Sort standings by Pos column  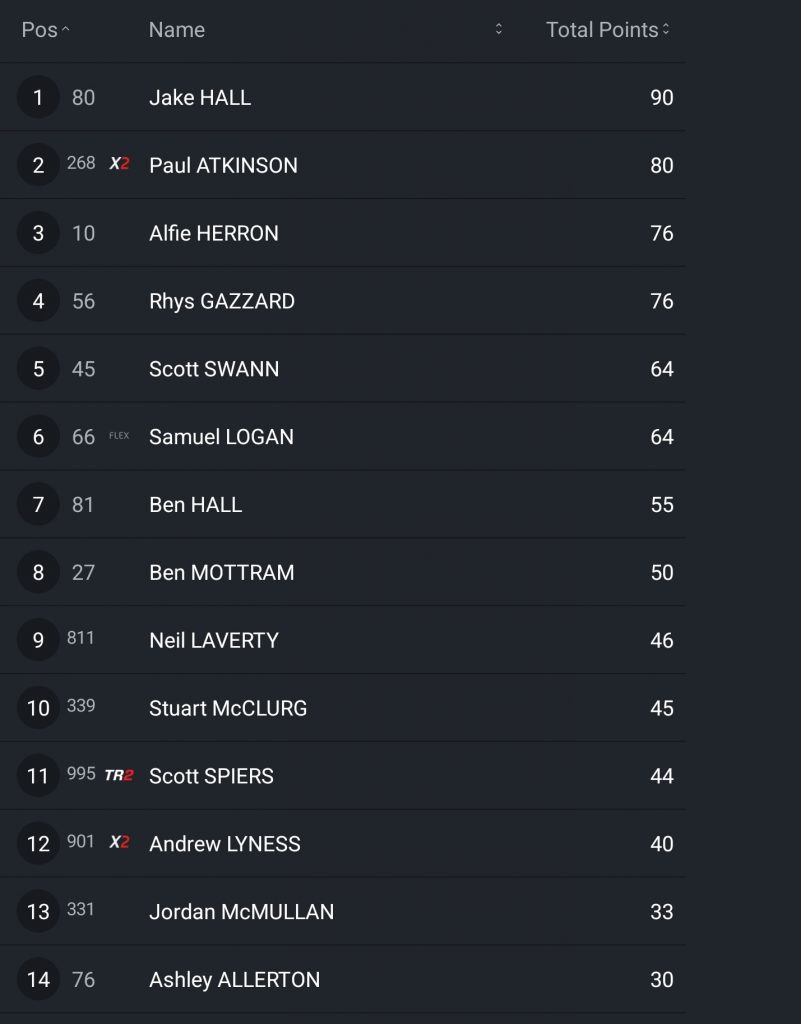45,30
